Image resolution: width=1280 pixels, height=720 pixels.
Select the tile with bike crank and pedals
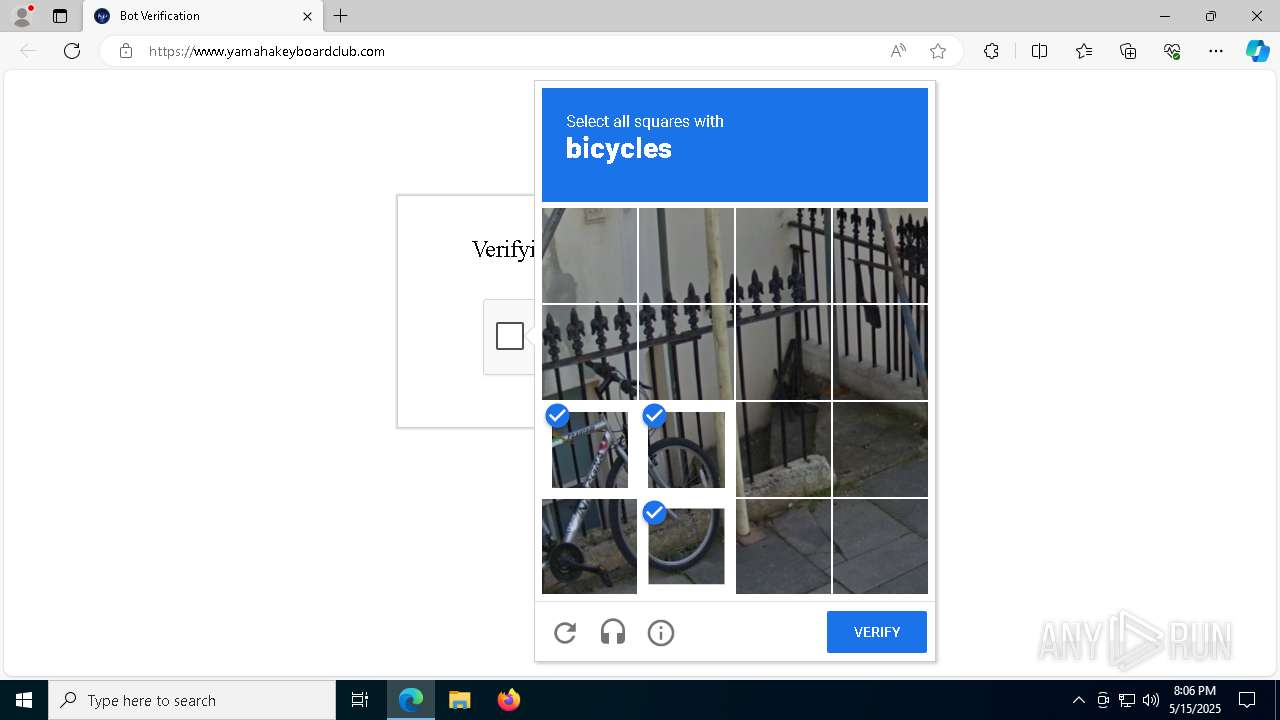tap(589, 546)
